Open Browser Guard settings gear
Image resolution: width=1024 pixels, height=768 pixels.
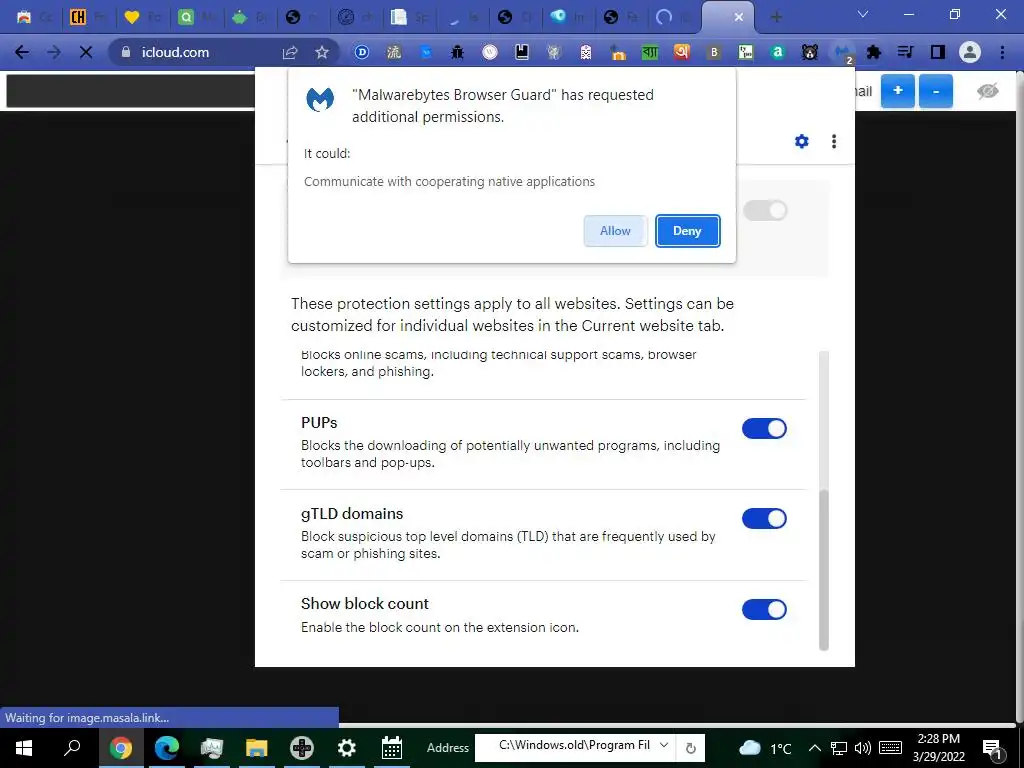coord(801,141)
